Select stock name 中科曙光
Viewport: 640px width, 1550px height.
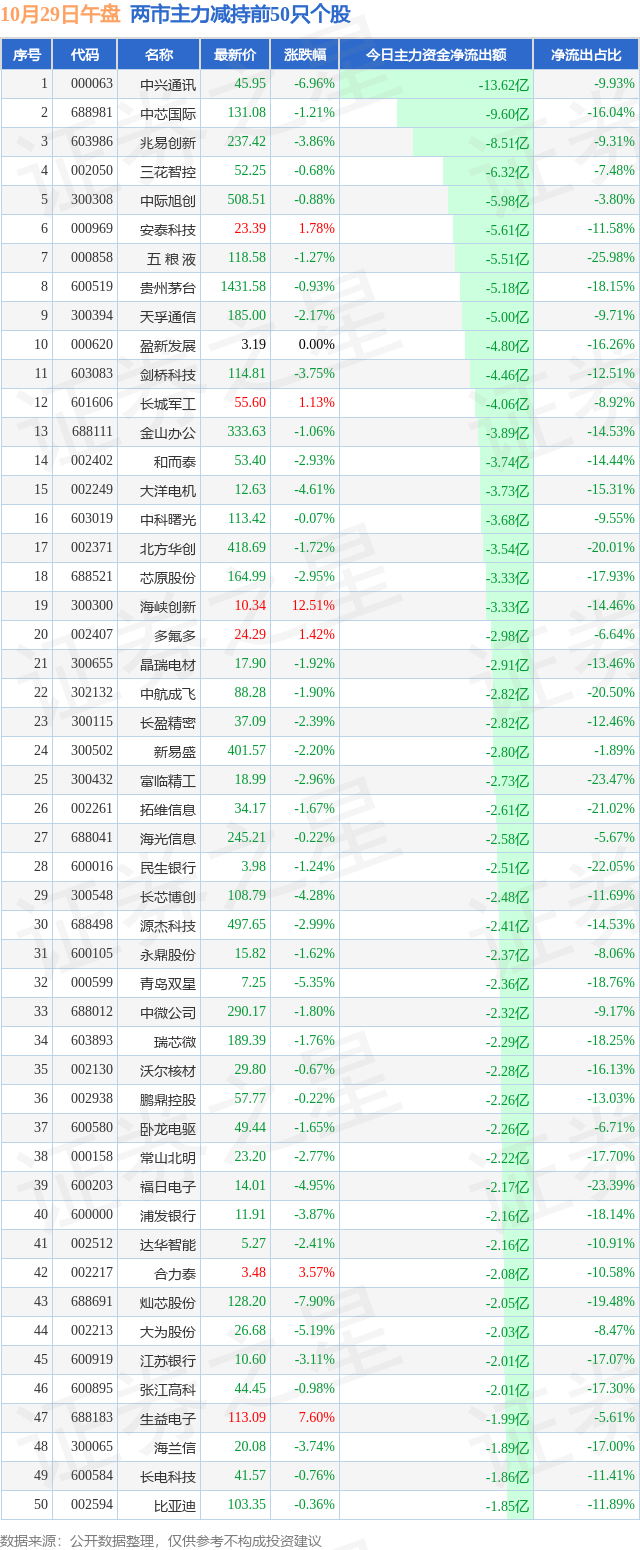[168, 519]
